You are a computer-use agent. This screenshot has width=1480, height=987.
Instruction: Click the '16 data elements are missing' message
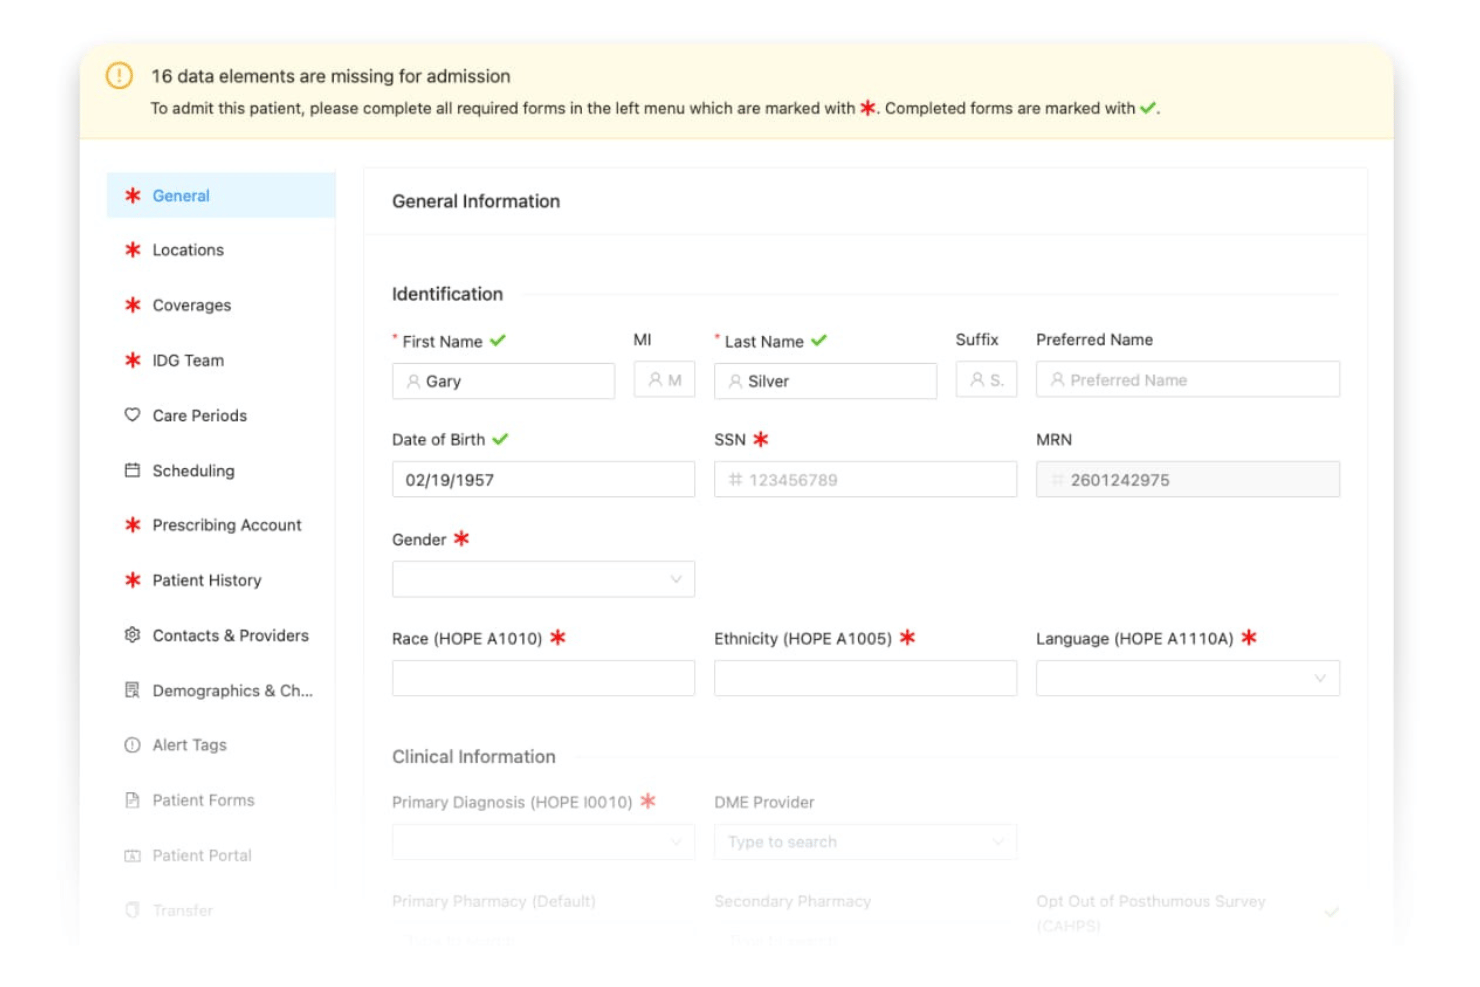[330, 76]
